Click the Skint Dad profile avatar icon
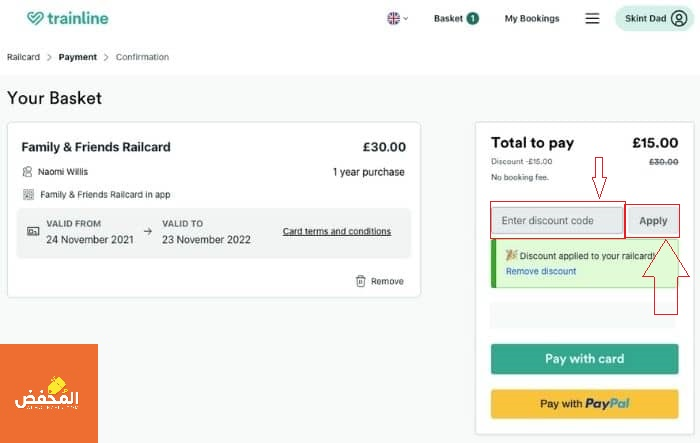Screen dimensions: 700x443 679,18
